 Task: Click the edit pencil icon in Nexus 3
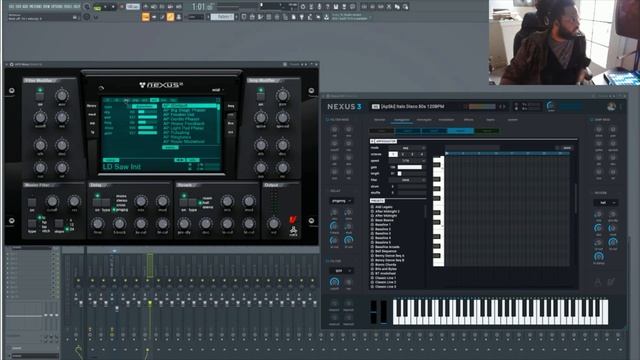(611, 282)
